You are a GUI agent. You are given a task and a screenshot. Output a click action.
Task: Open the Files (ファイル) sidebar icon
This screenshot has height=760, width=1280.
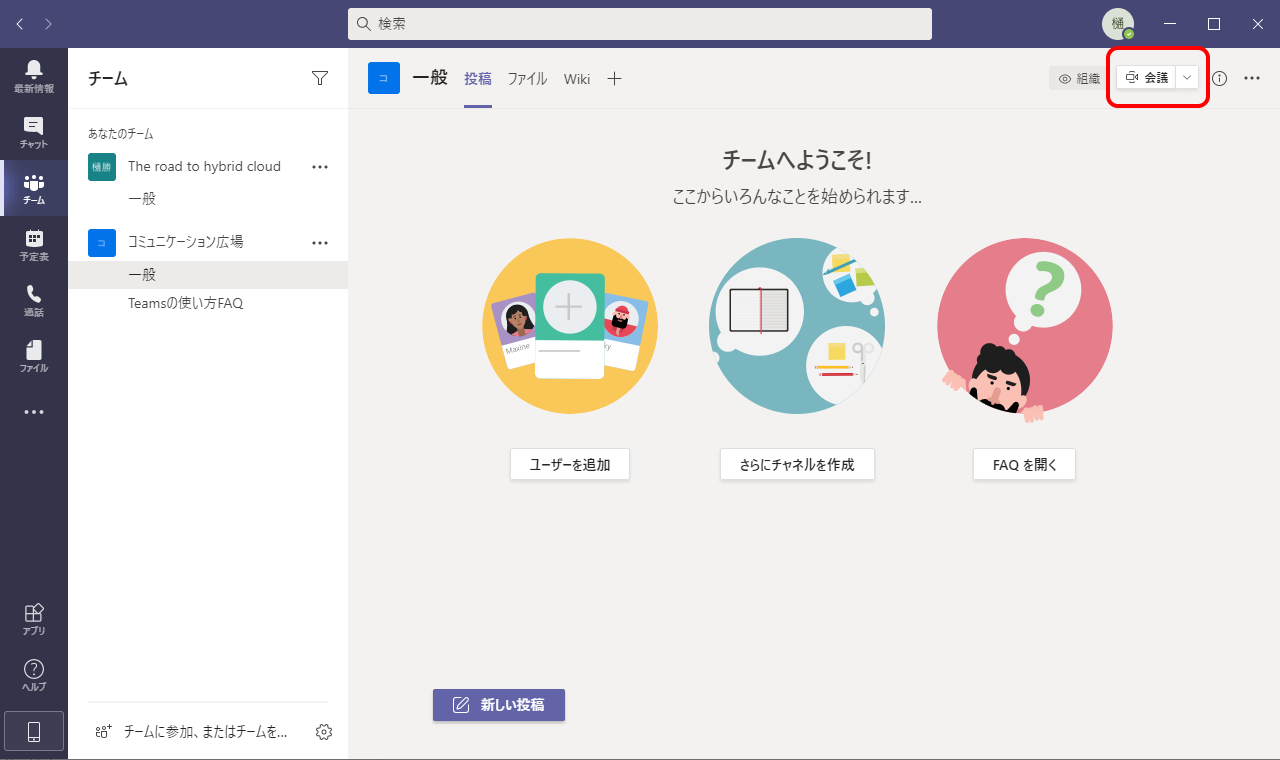(34, 356)
